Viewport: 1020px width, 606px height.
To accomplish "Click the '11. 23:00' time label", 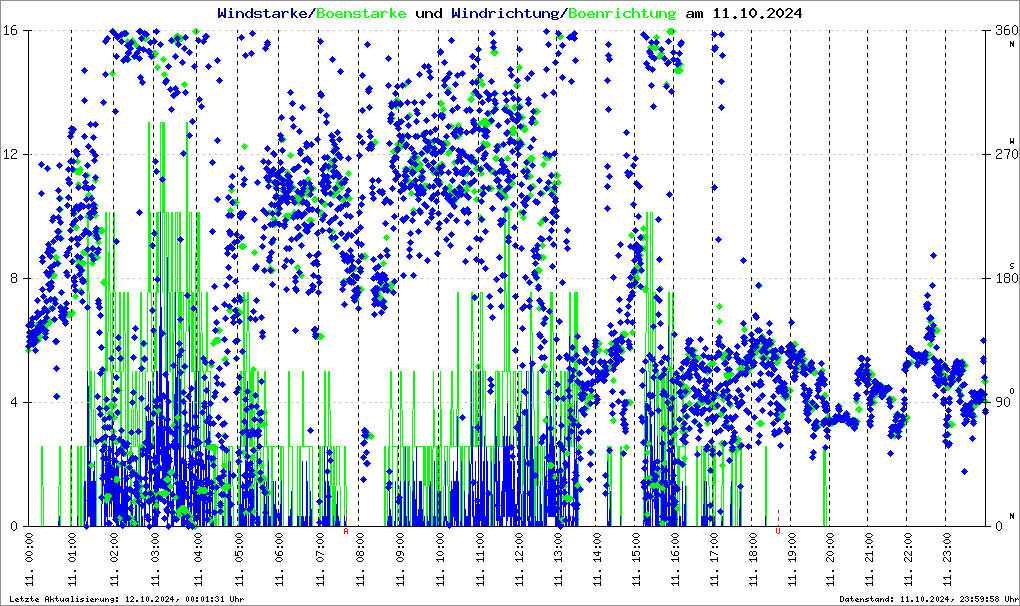I will click(x=946, y=560).
